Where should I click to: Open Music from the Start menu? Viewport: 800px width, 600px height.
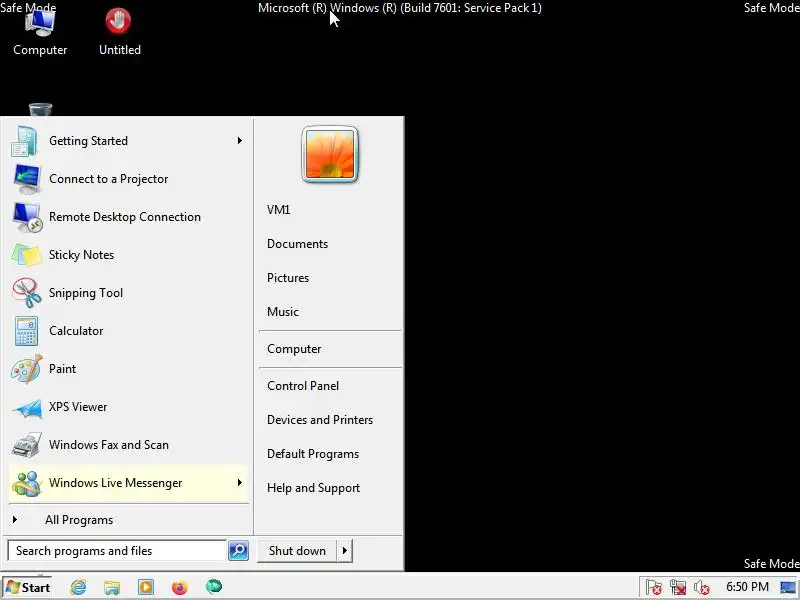(x=283, y=312)
